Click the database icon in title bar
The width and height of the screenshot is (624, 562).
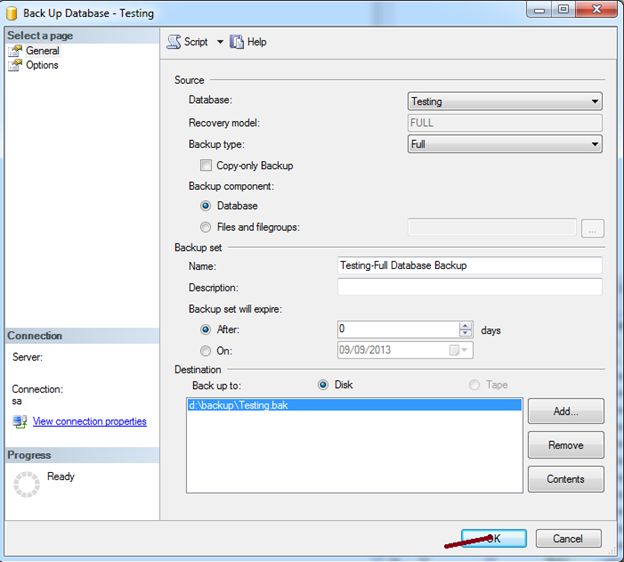[x=12, y=13]
